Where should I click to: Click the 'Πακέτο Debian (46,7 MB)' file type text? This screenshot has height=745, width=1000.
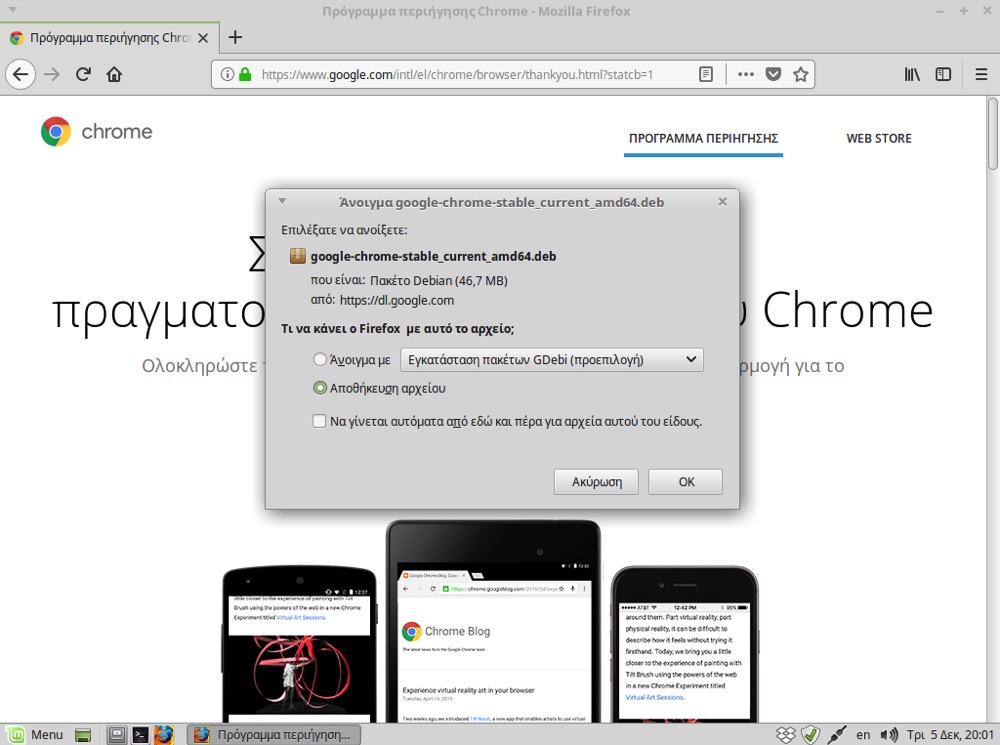[439, 281]
